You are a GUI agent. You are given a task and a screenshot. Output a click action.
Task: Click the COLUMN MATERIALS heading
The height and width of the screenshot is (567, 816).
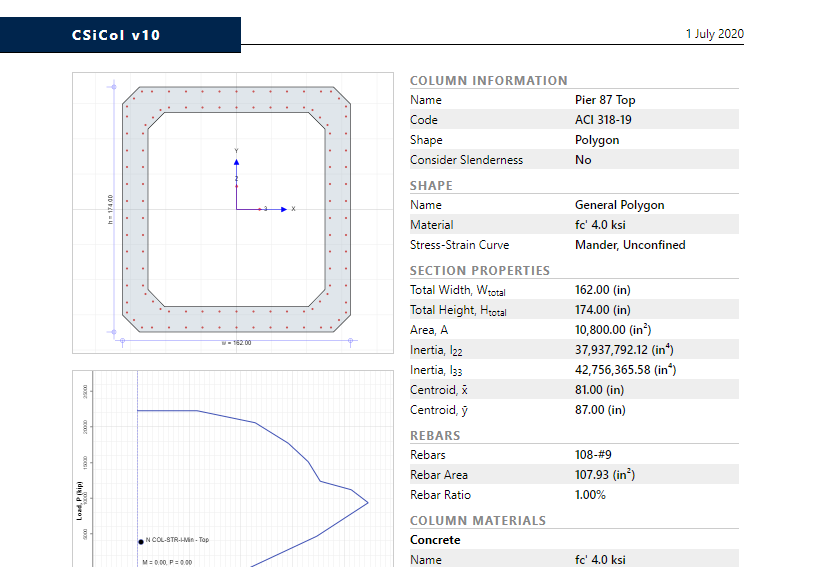478,520
